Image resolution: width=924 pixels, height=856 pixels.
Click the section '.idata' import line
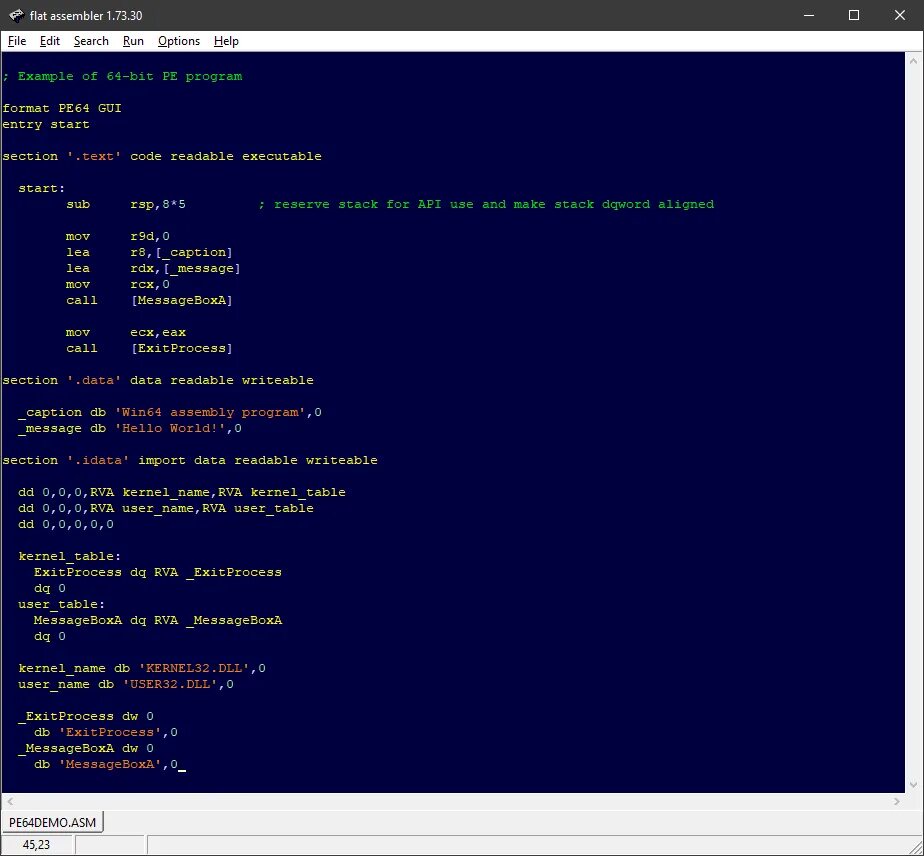(x=190, y=460)
